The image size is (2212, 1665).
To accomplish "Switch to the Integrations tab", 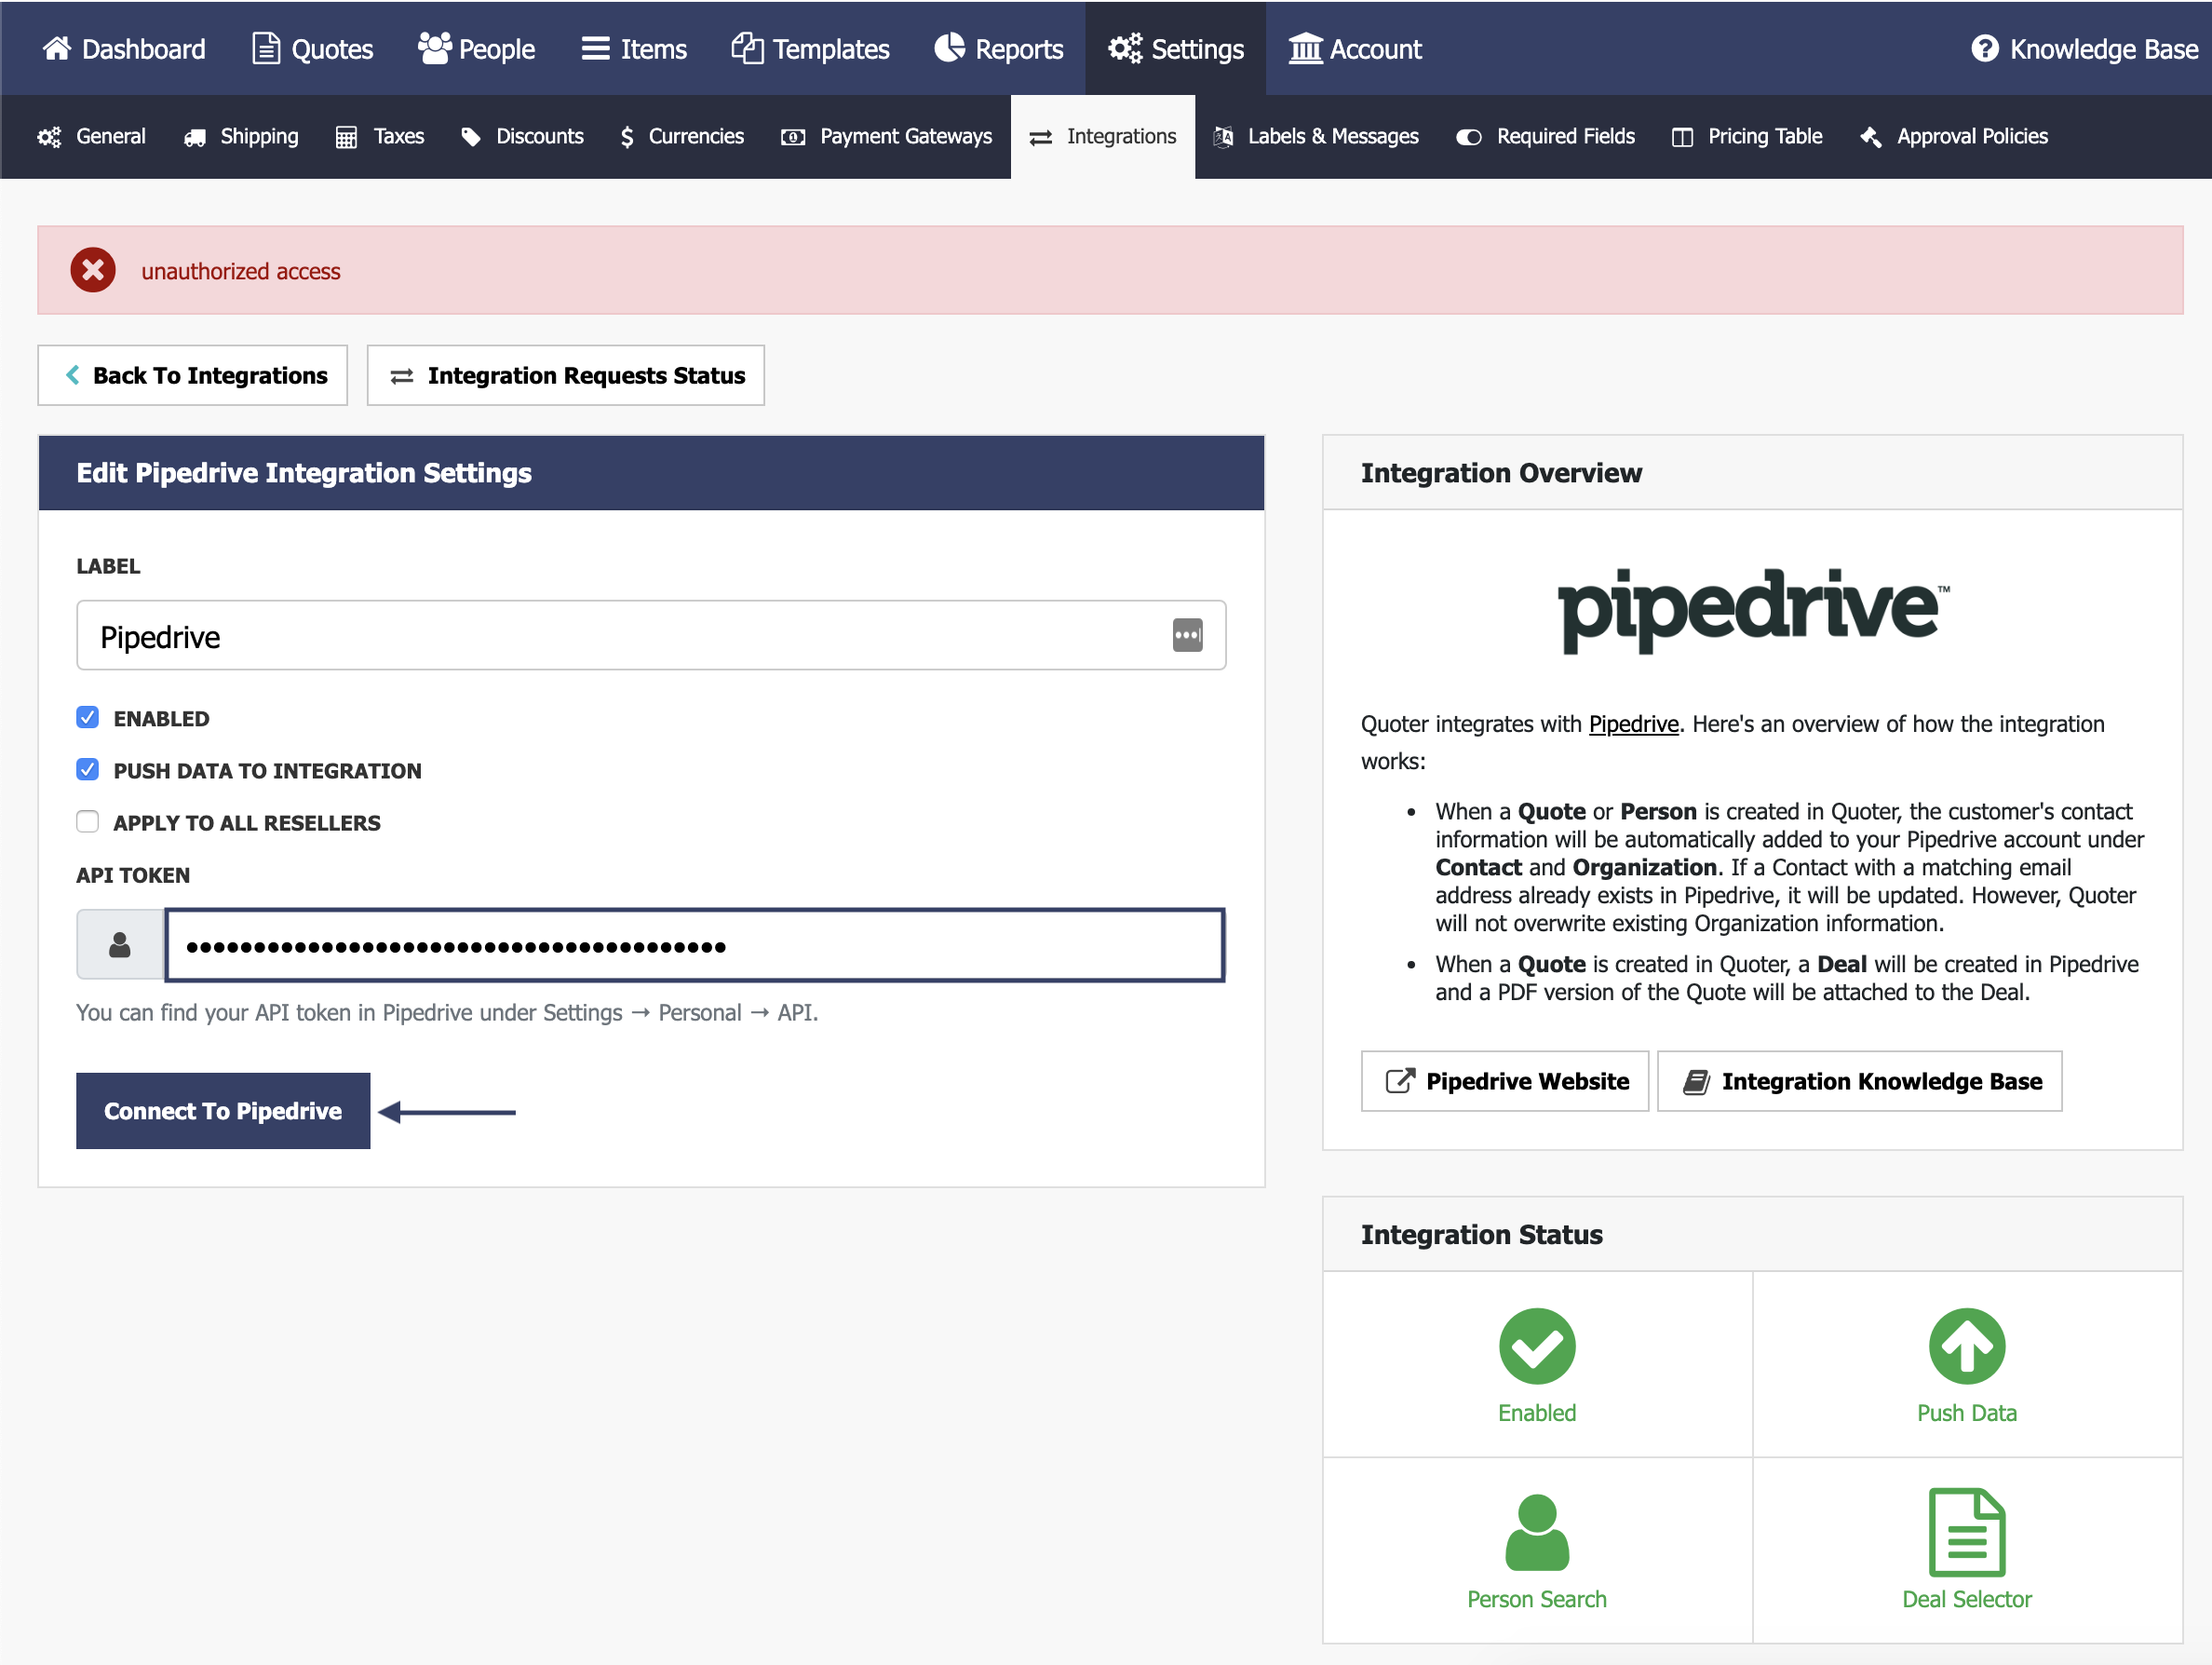I will [x=1102, y=137].
